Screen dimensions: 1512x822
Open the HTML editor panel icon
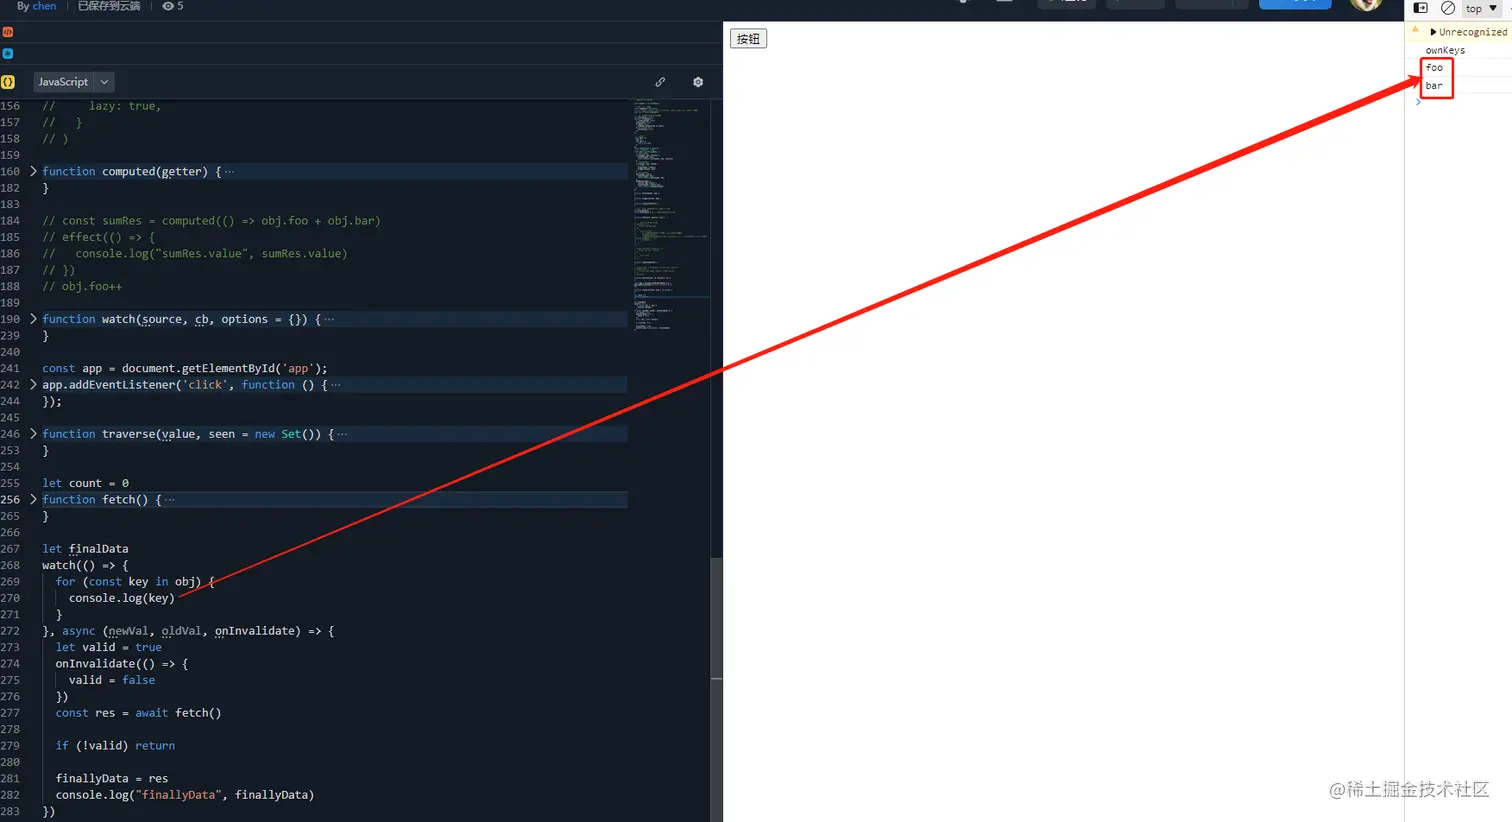[8, 32]
